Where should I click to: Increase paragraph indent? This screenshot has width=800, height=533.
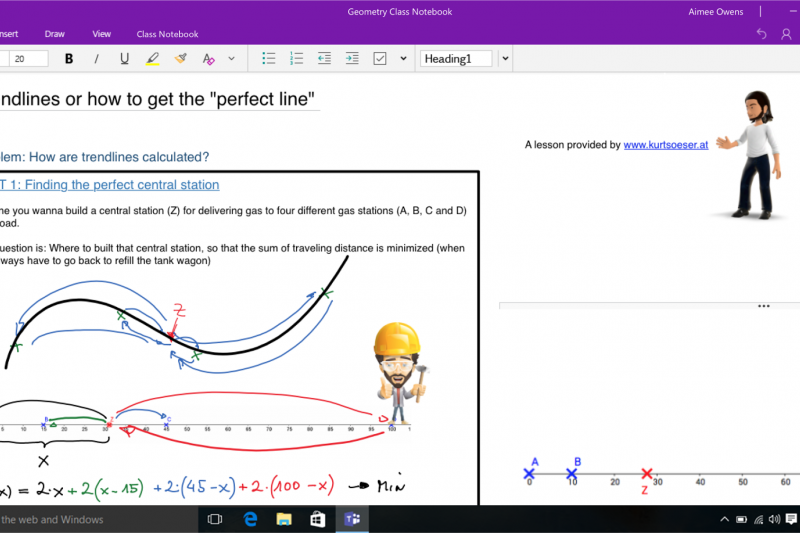352,58
